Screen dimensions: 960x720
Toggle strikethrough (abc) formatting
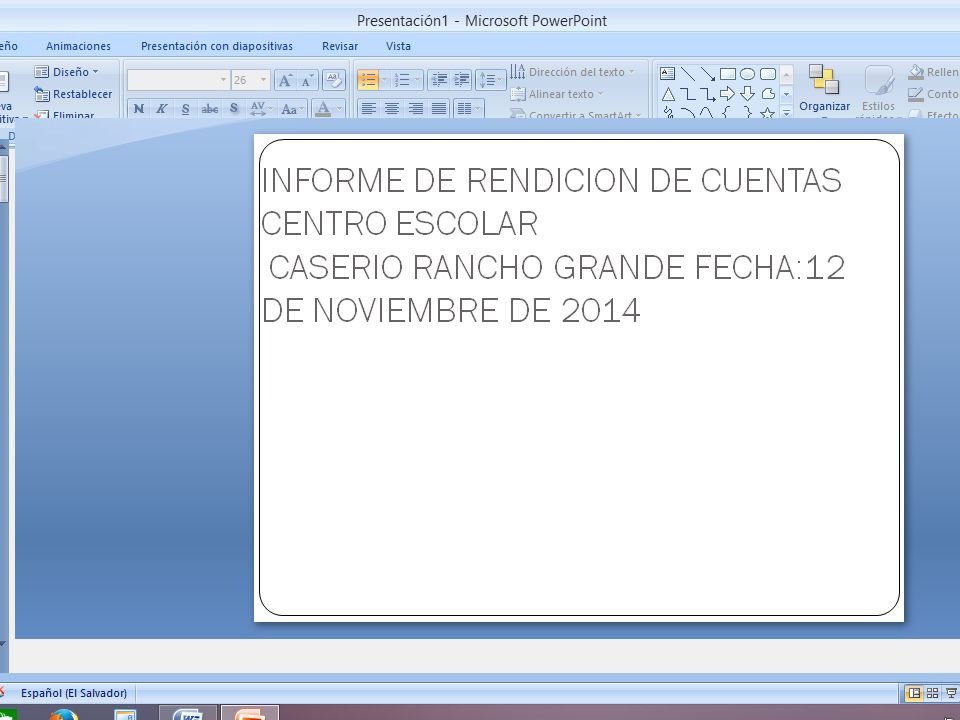(209, 108)
